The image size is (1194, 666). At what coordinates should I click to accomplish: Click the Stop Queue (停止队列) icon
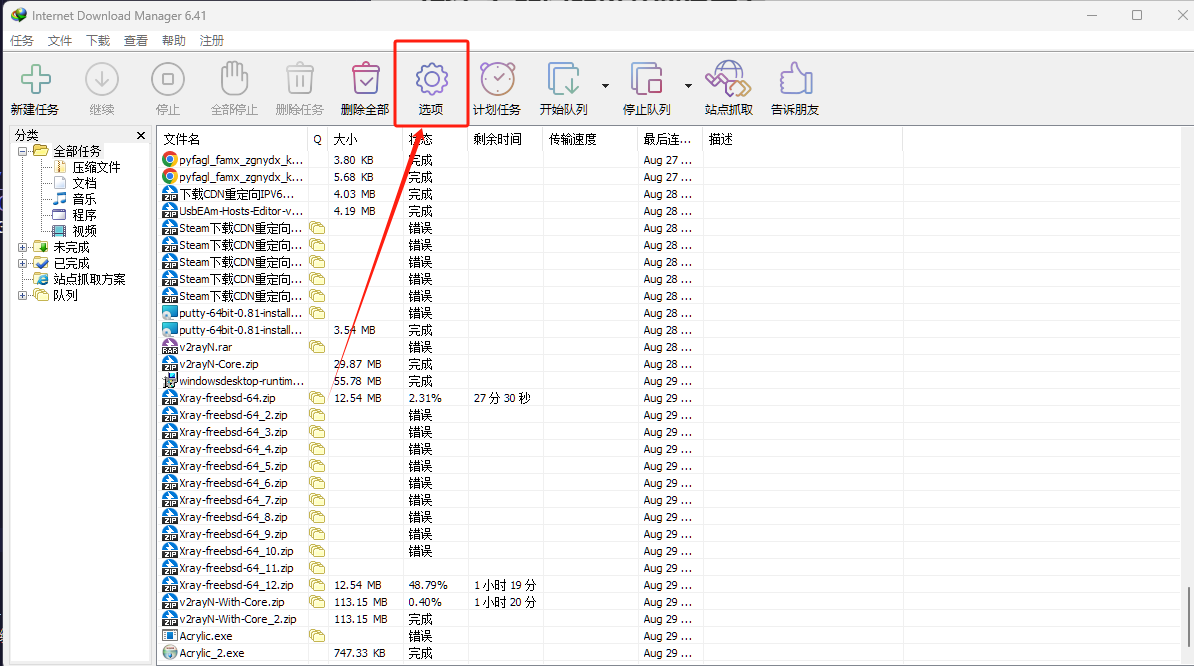[646, 79]
